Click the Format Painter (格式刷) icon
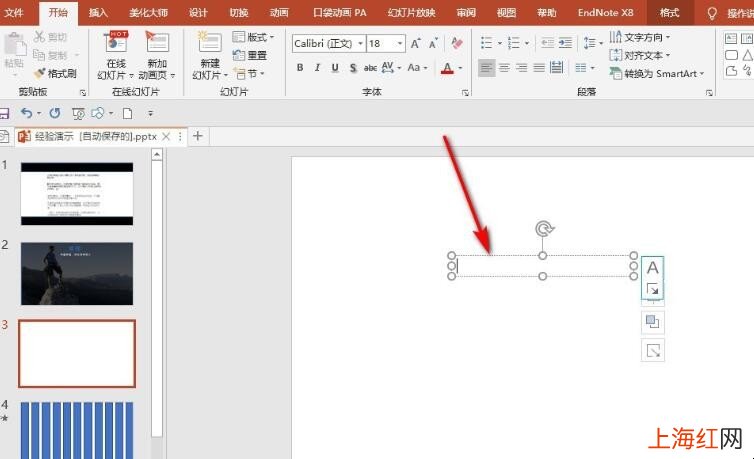Screen dimensions: 754x459 coord(39,74)
